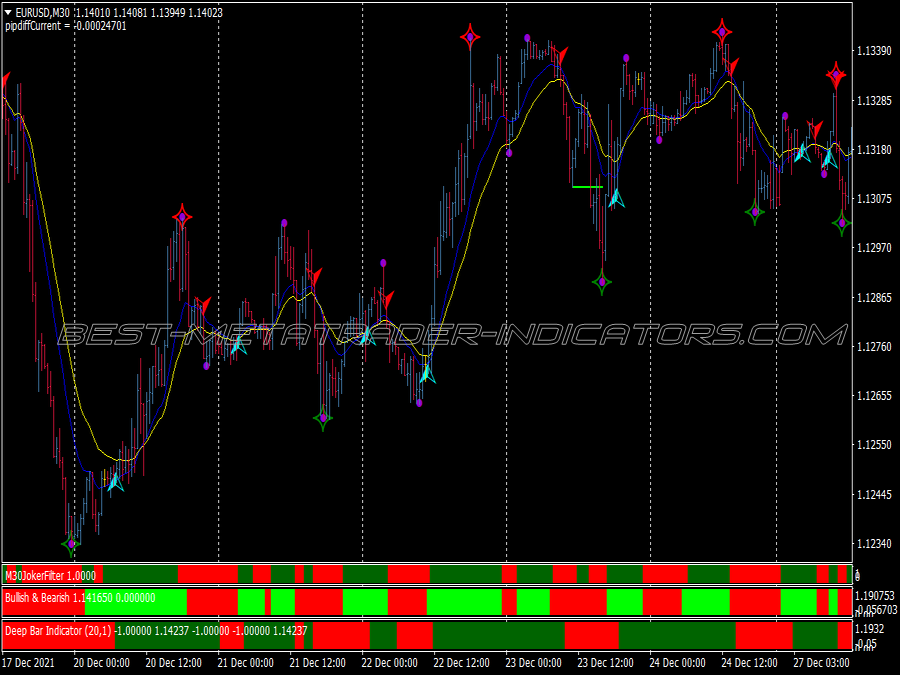Select the red star signal at the 24 Dec 12:00 peak
This screenshot has height=675, width=900.
(722, 32)
